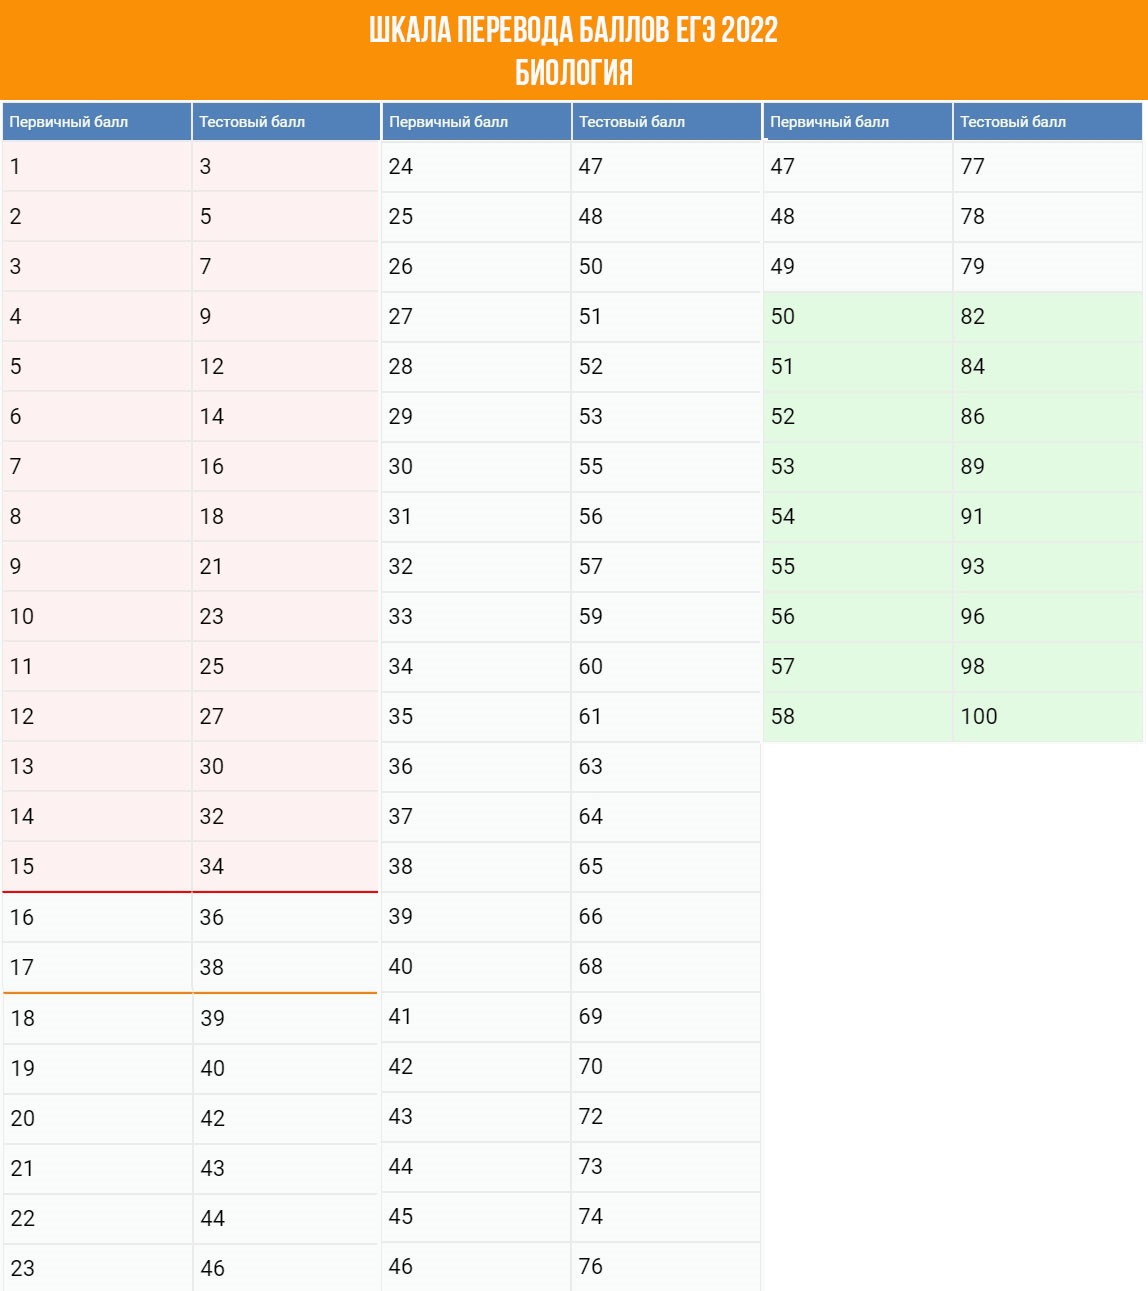Click the test score cell 77 in the right table
Viewport: 1148px width, 1291px height.
point(1047,166)
